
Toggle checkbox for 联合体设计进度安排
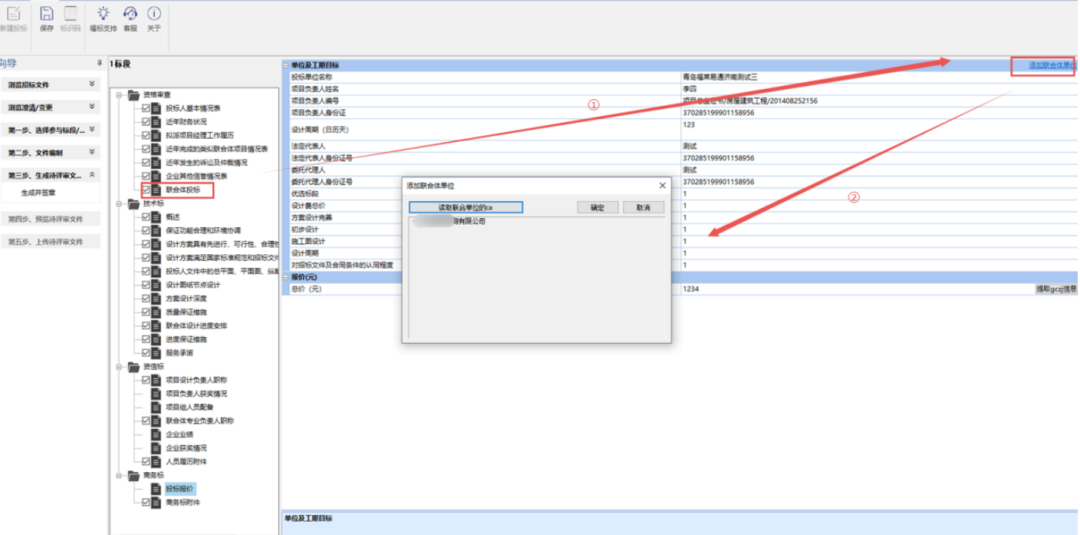[x=145, y=326]
